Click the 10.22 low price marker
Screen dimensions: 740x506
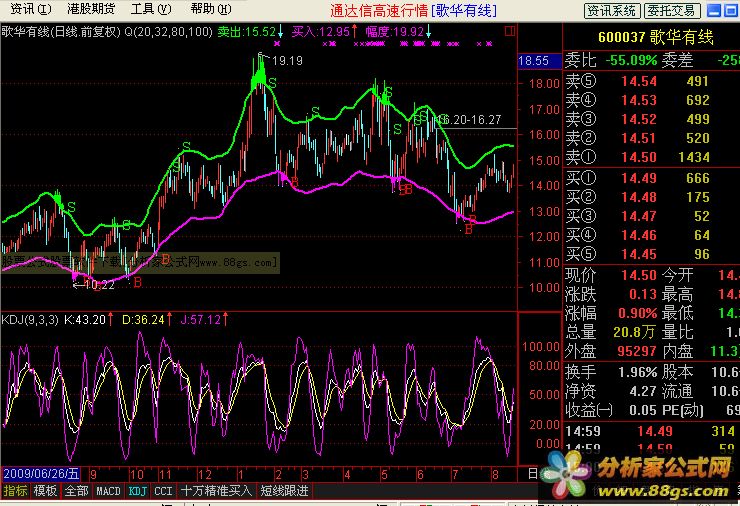coord(100,285)
